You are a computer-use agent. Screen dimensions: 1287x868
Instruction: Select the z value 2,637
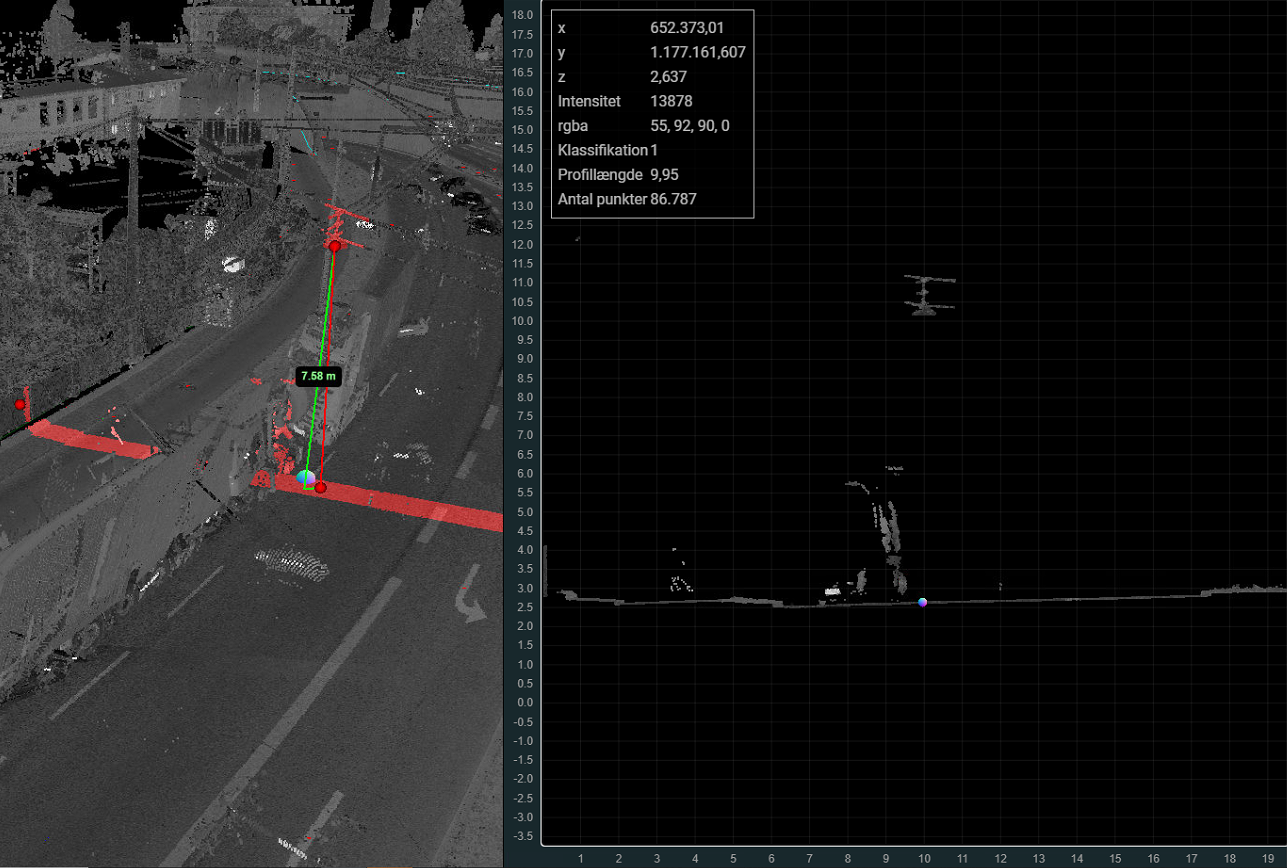(668, 76)
